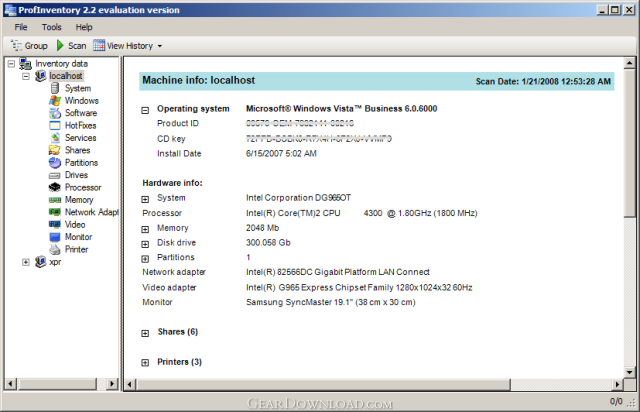Select the System icon in tree
The height and width of the screenshot is (412, 640).
55,88
